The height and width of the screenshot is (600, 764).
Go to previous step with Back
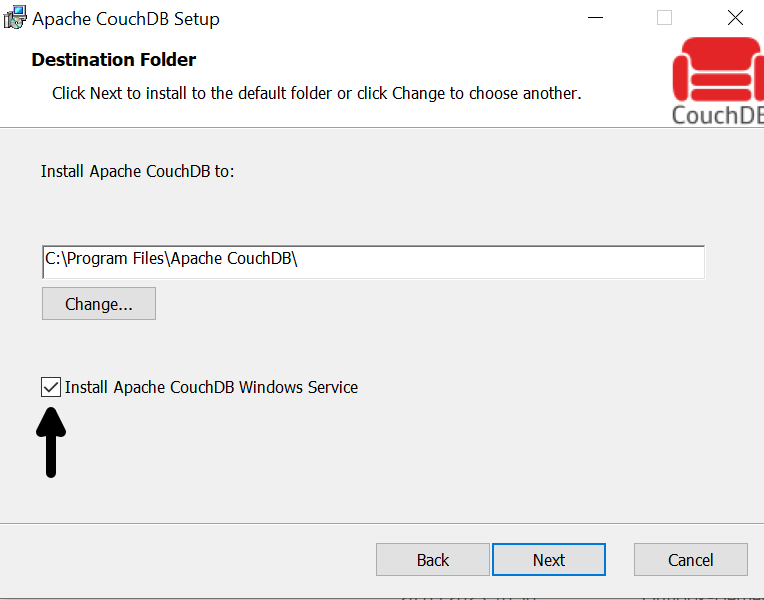pos(433,560)
